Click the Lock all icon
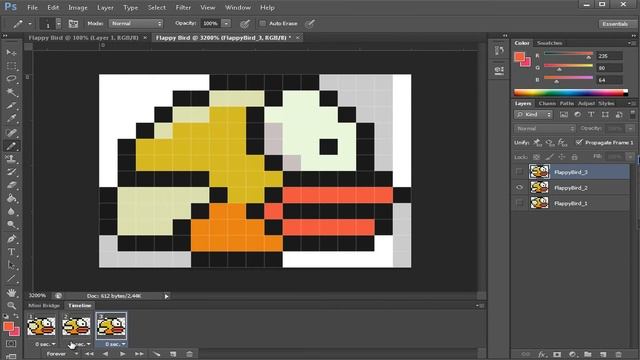This screenshot has height=360, width=640. 574,157
